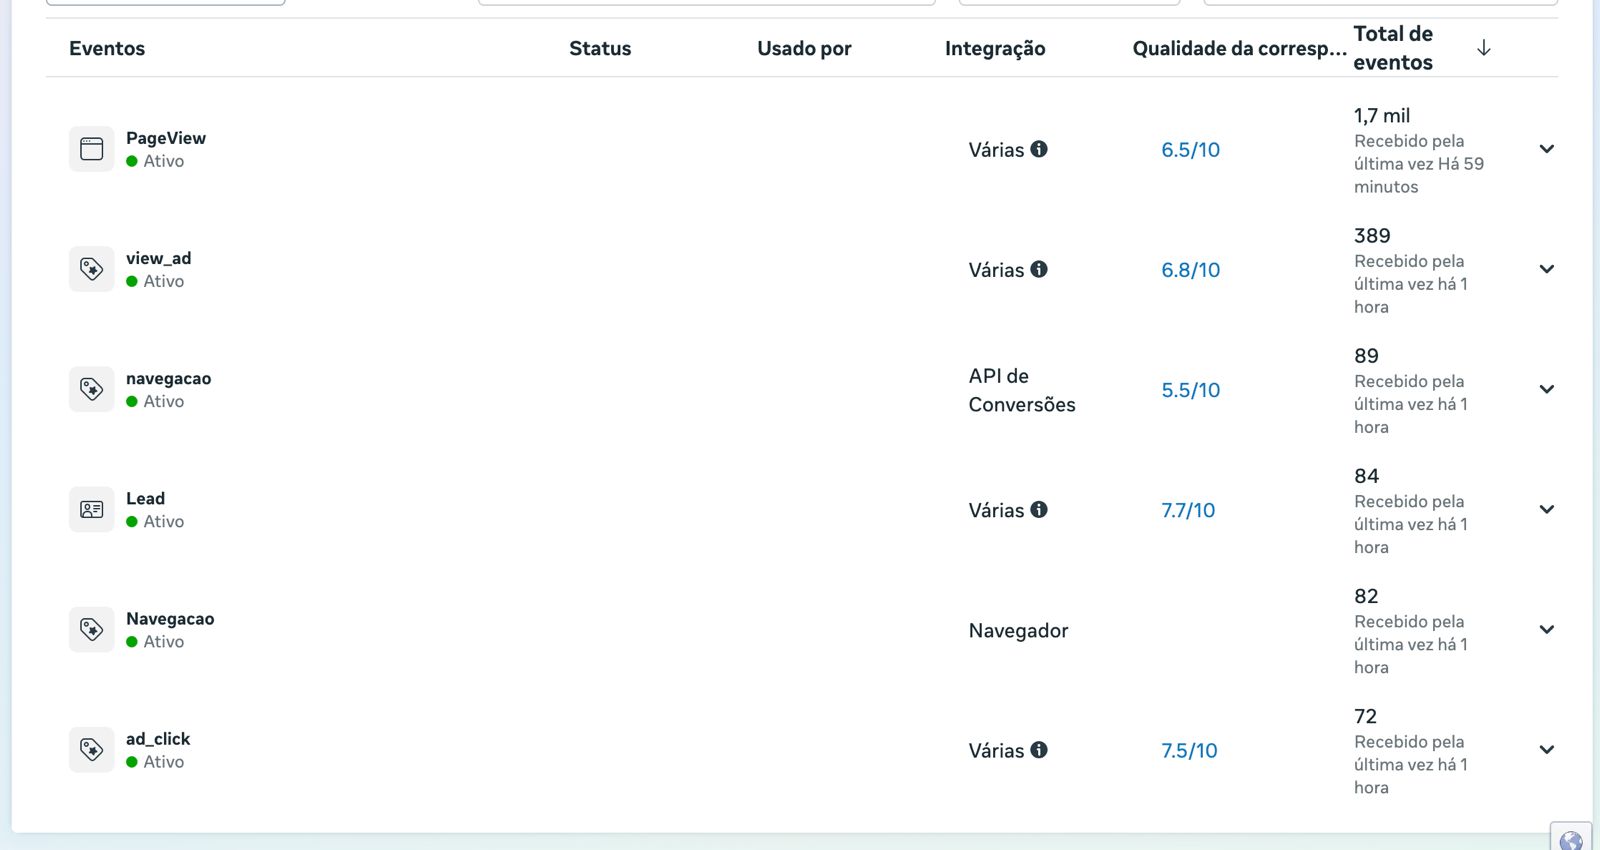Sort by Total de eventos arrow icon
Viewport: 1600px width, 850px height.
tap(1484, 48)
